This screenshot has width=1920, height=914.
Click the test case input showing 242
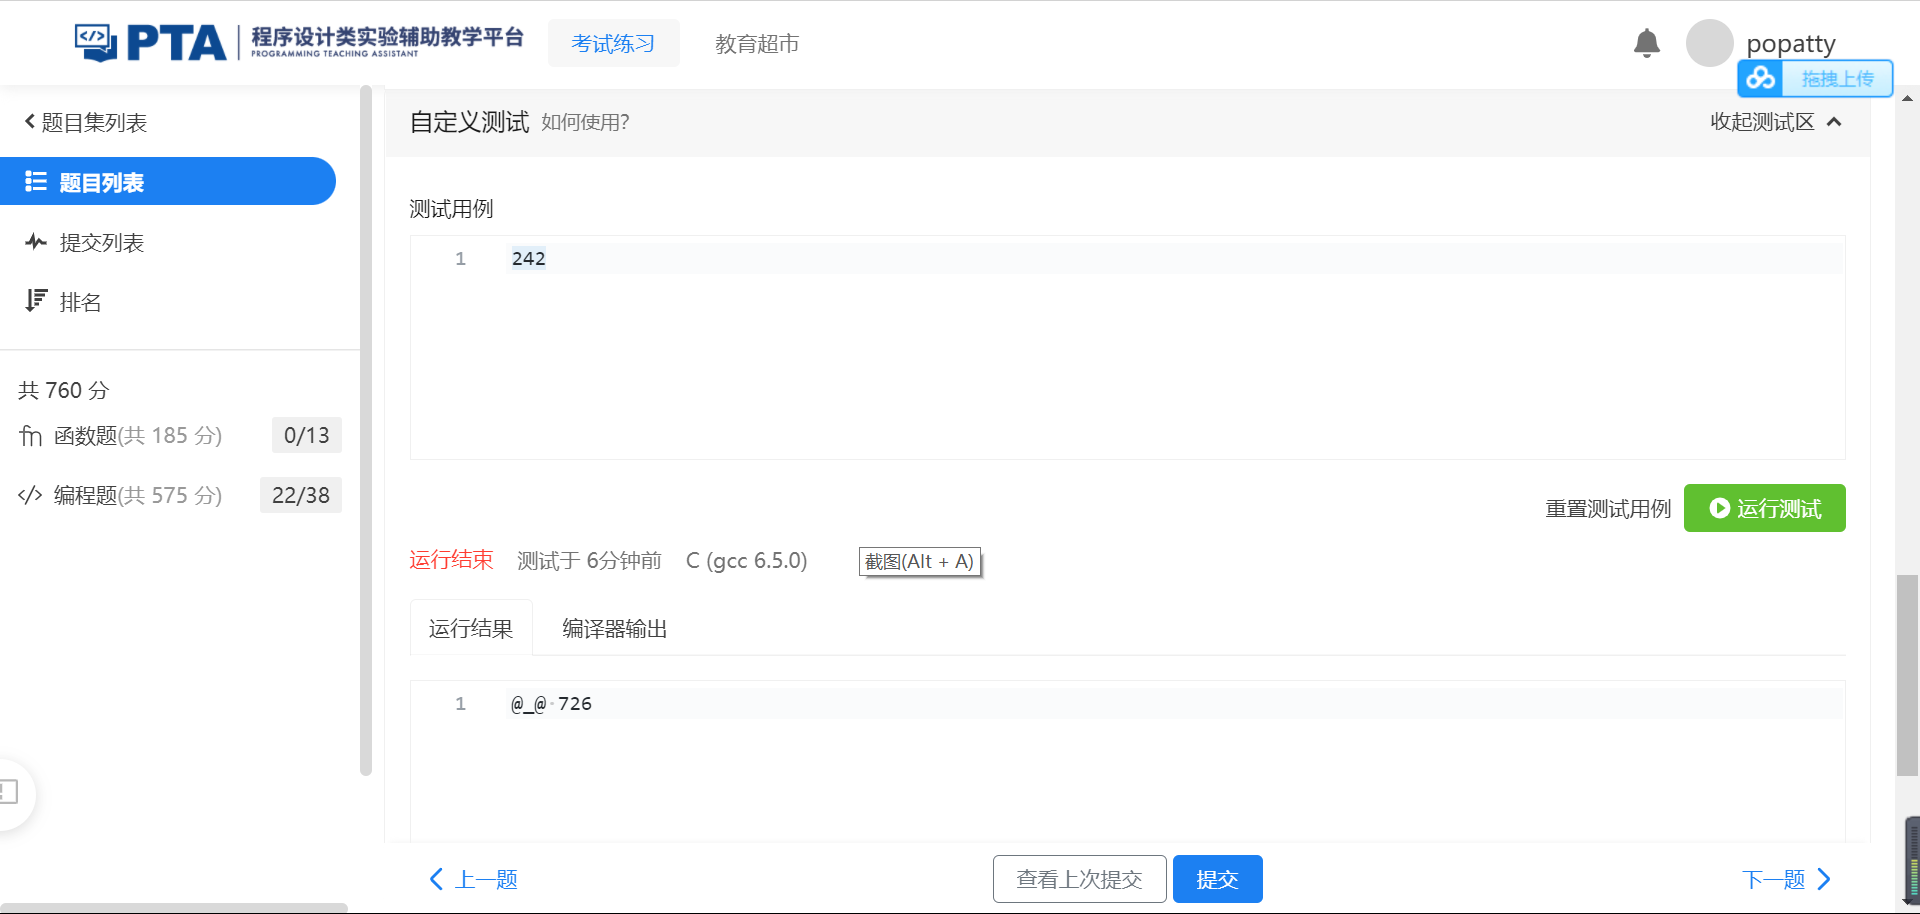pyautogui.click(x=528, y=257)
